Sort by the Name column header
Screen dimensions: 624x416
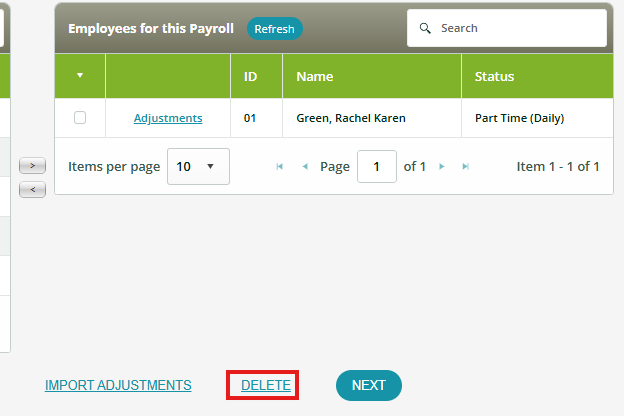pyautogui.click(x=315, y=76)
